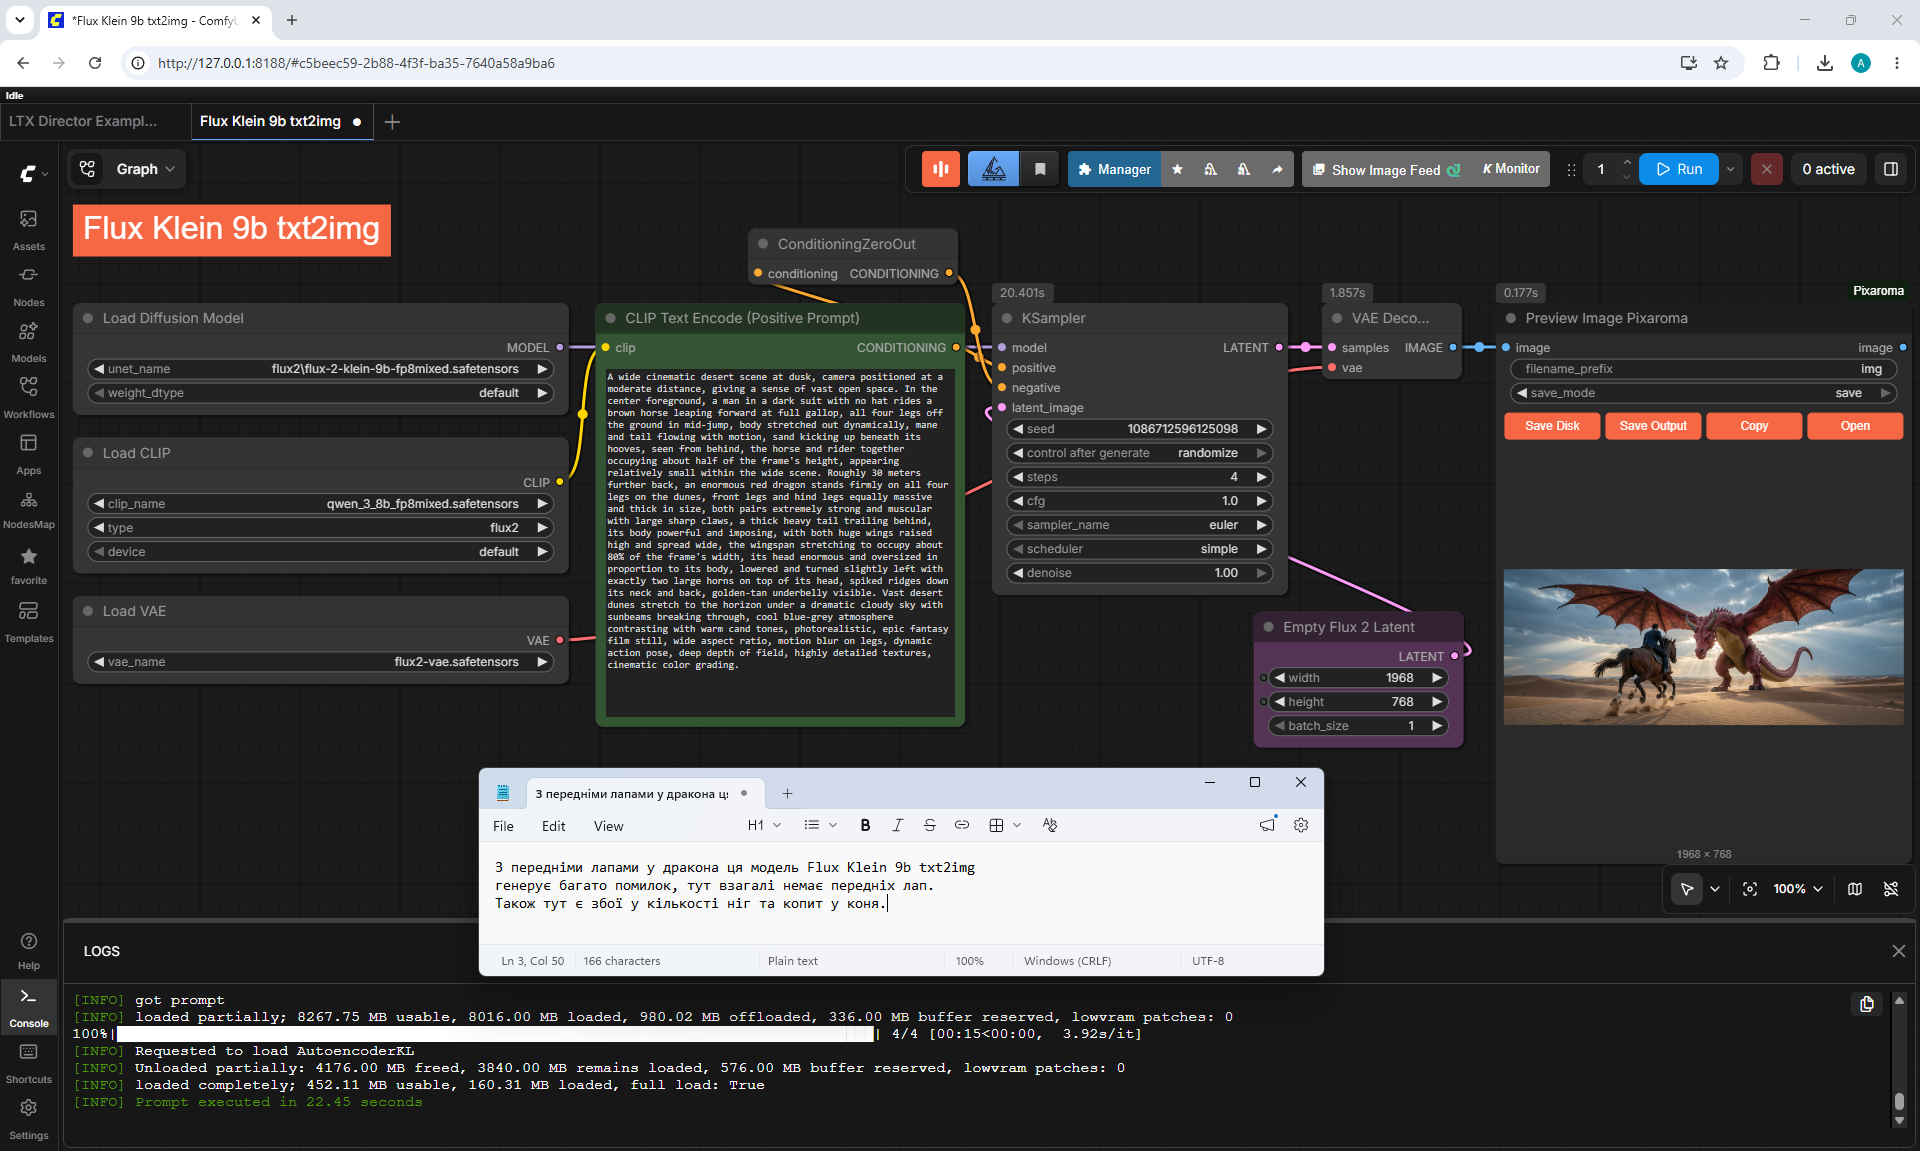The height and width of the screenshot is (1151, 1920).
Task: Click the blue Pixaroma logo toolbar icon
Action: pyautogui.click(x=993, y=169)
